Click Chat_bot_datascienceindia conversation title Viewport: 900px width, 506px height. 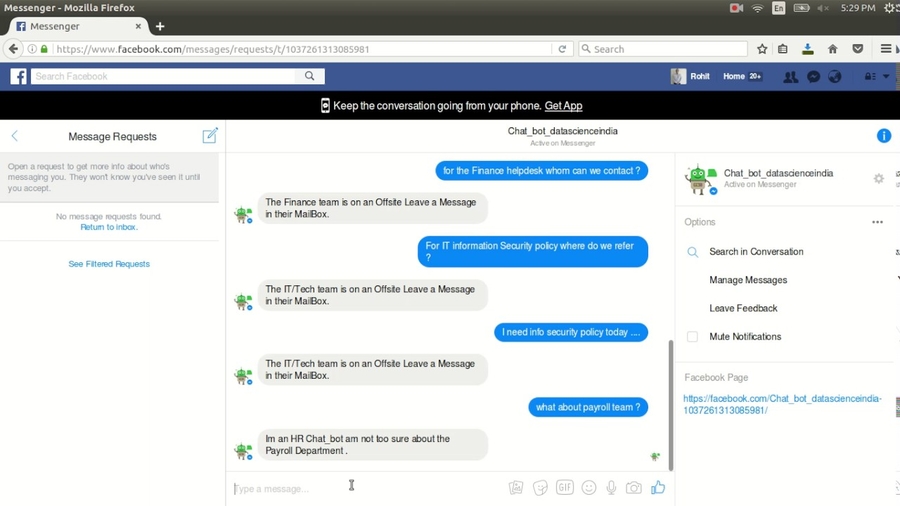click(x=562, y=131)
